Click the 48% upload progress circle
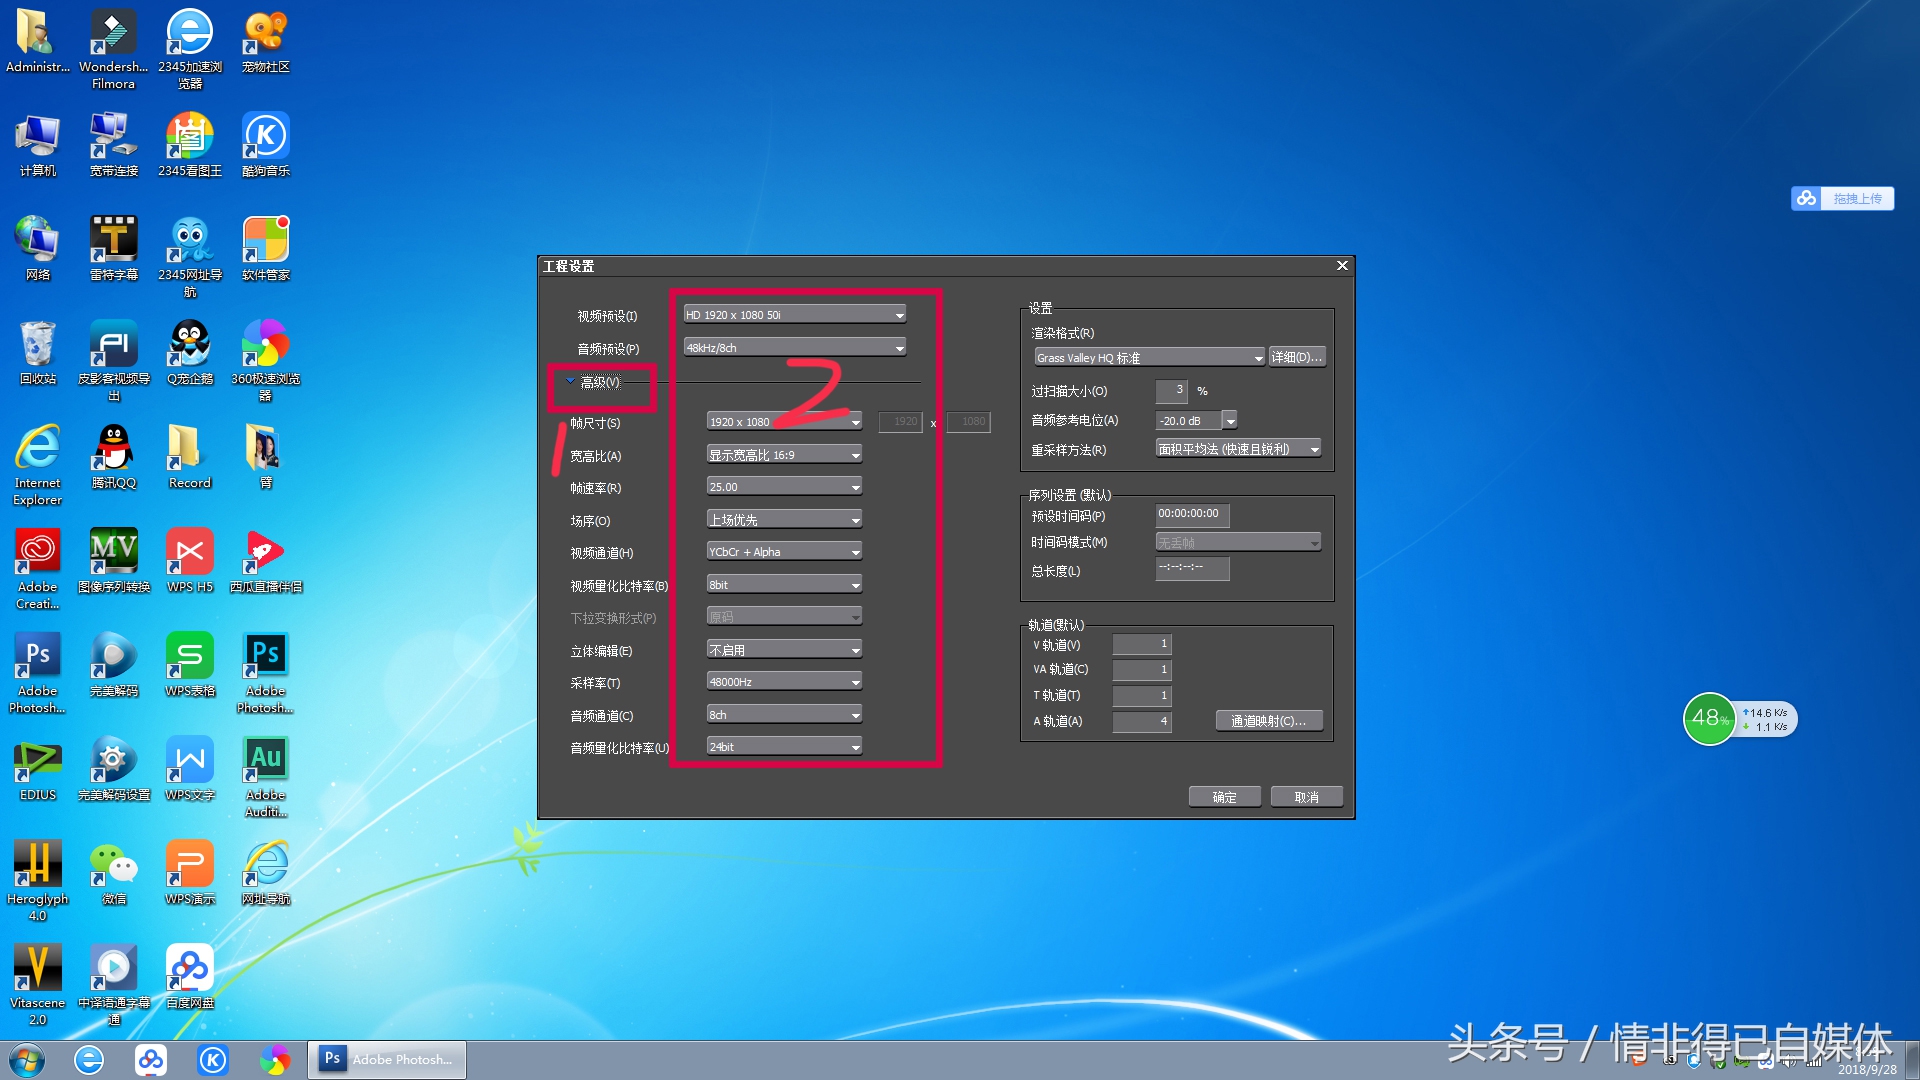The image size is (1920, 1080). tap(1709, 719)
